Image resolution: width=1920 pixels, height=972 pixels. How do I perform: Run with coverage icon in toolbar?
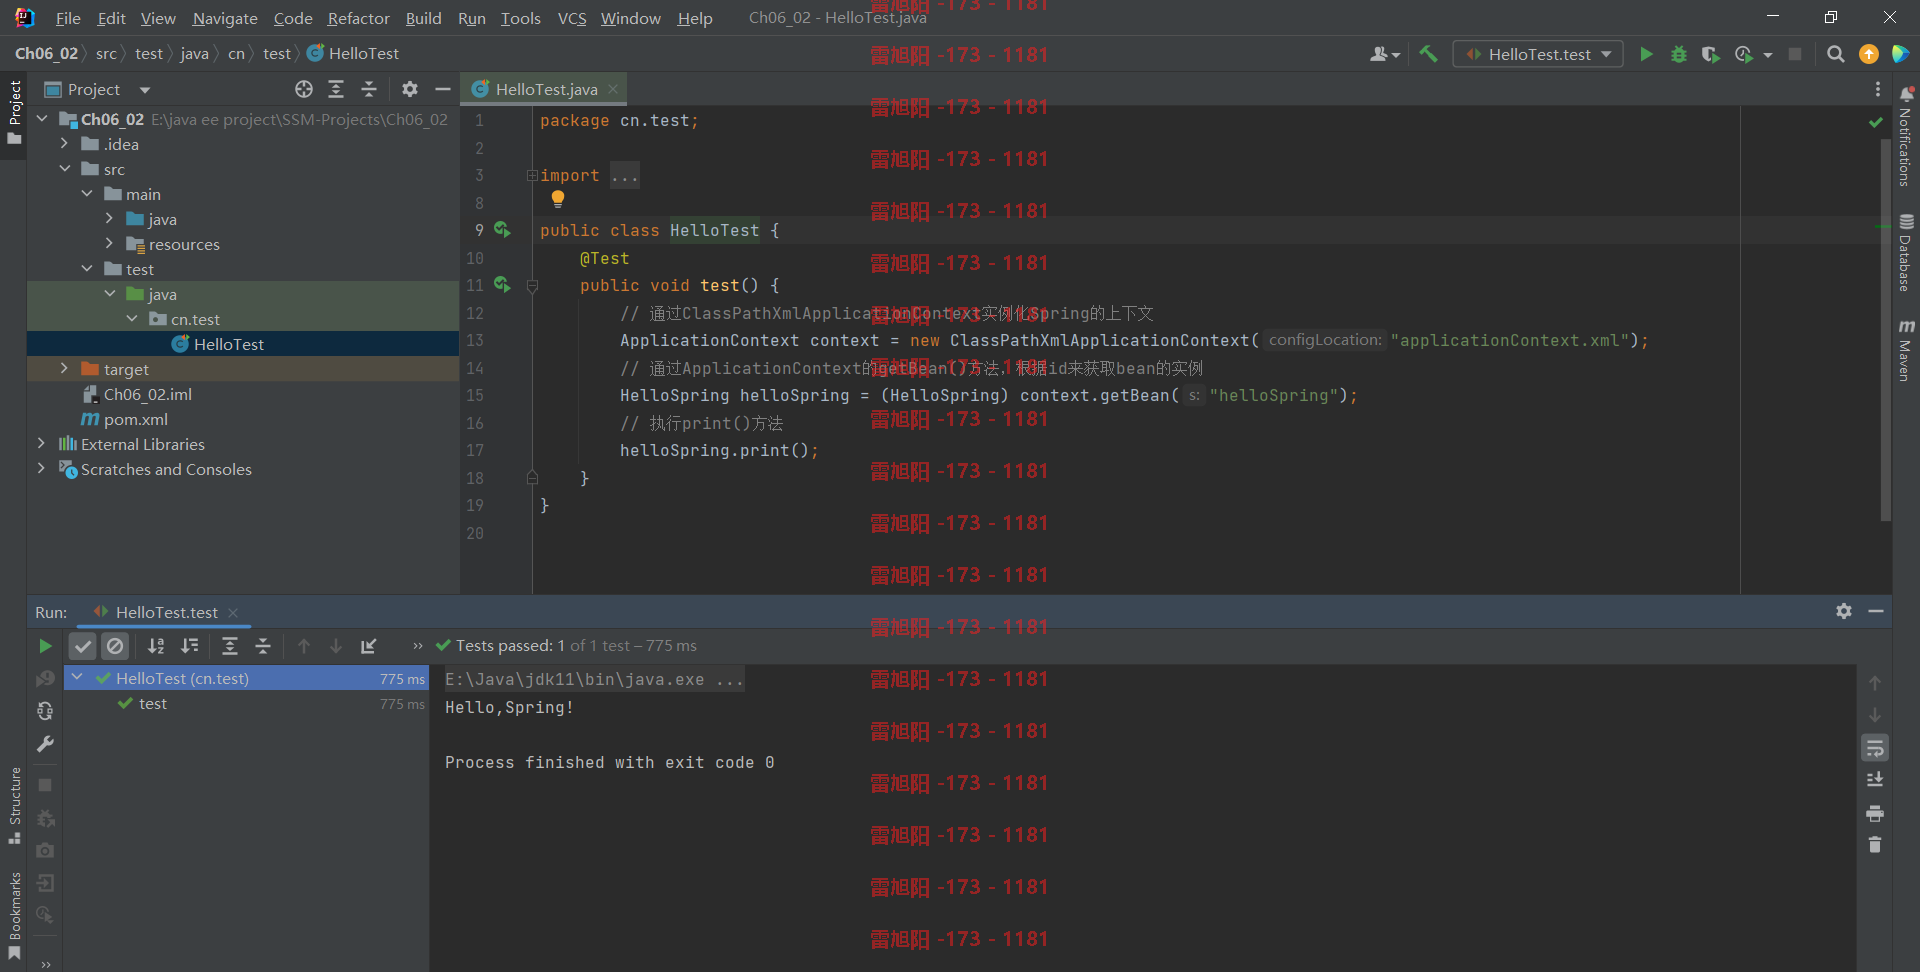1711,54
